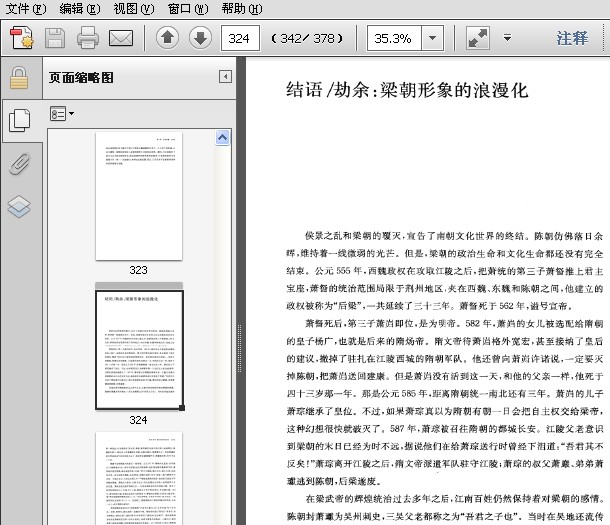Open the 帮助 (Help) menu
The width and height of the screenshot is (610, 525).
pyautogui.click(x=242, y=8)
